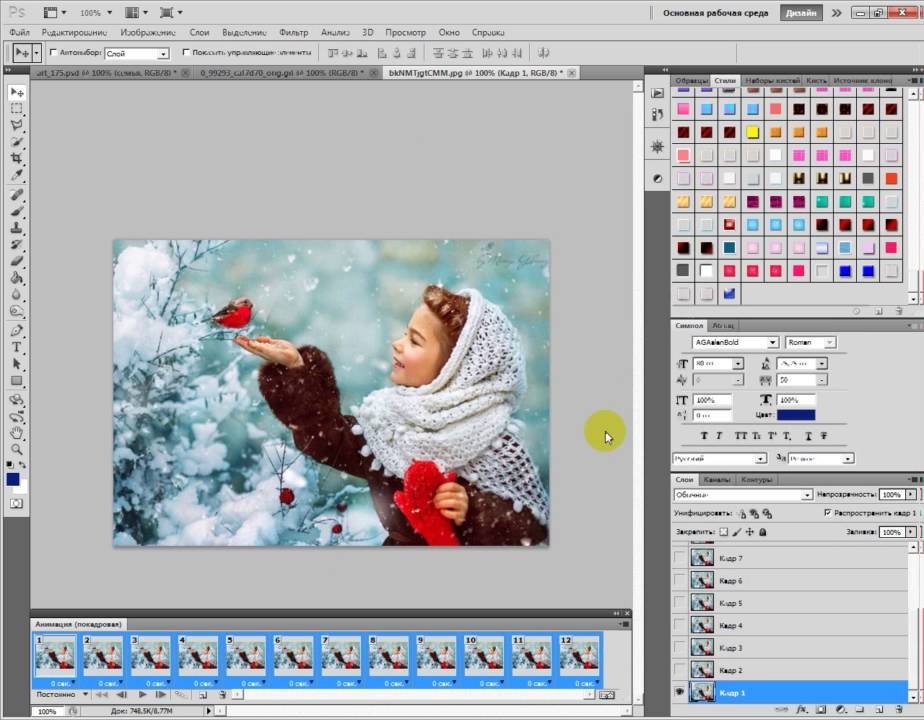Click Основная рабочая среда workspace button
This screenshot has width=924, height=720.
click(x=715, y=13)
